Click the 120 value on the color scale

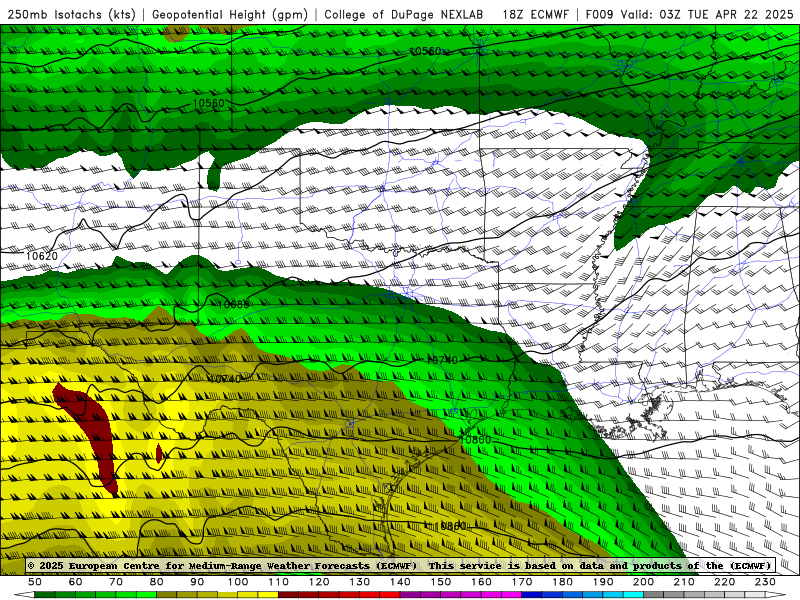[x=319, y=582]
